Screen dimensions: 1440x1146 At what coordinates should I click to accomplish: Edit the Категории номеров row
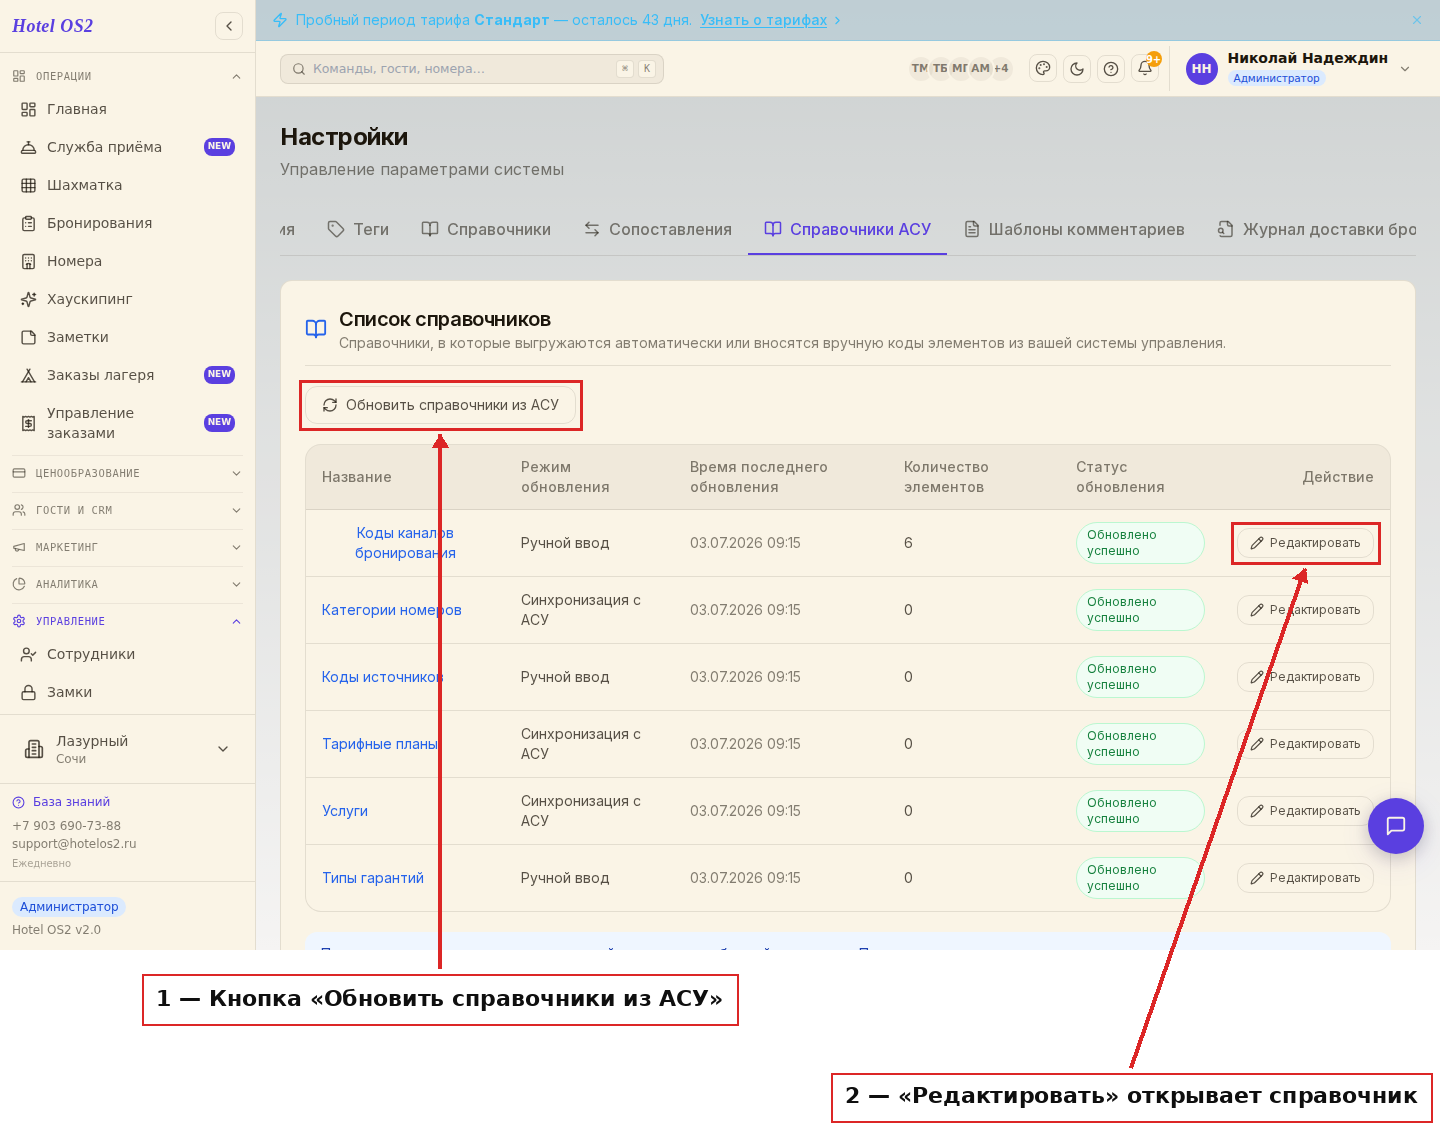pos(1305,610)
